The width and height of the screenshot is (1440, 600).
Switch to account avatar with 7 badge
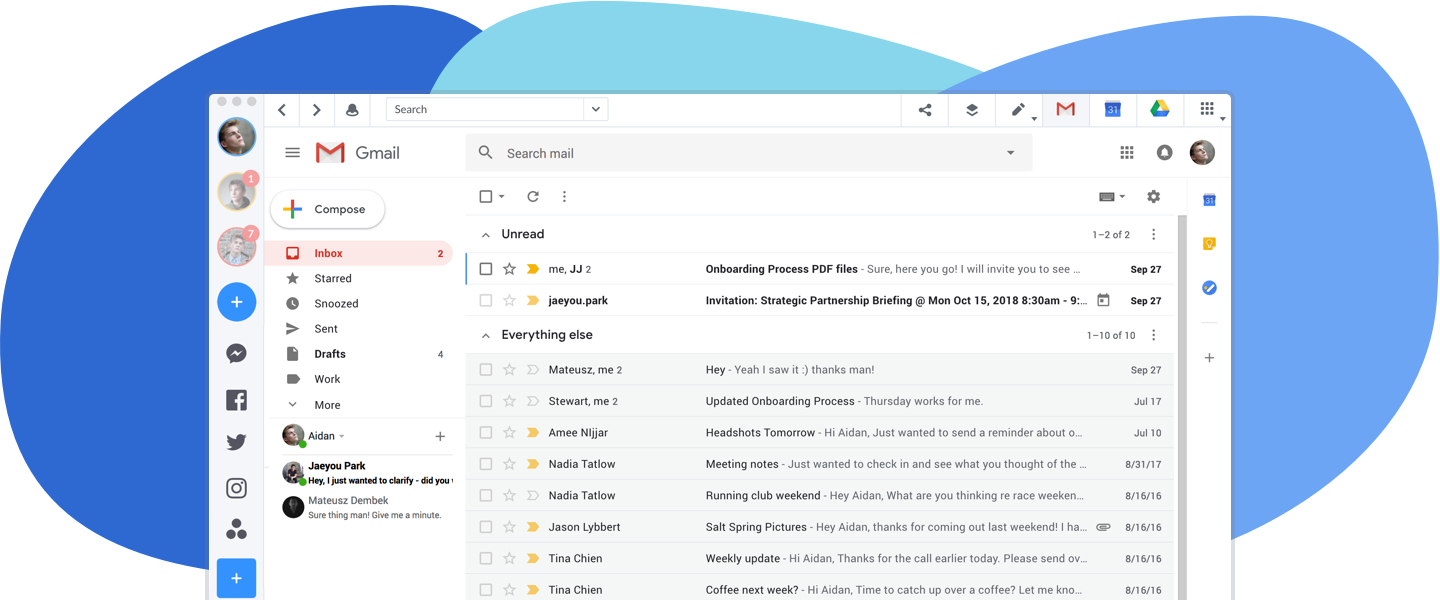pyautogui.click(x=237, y=247)
